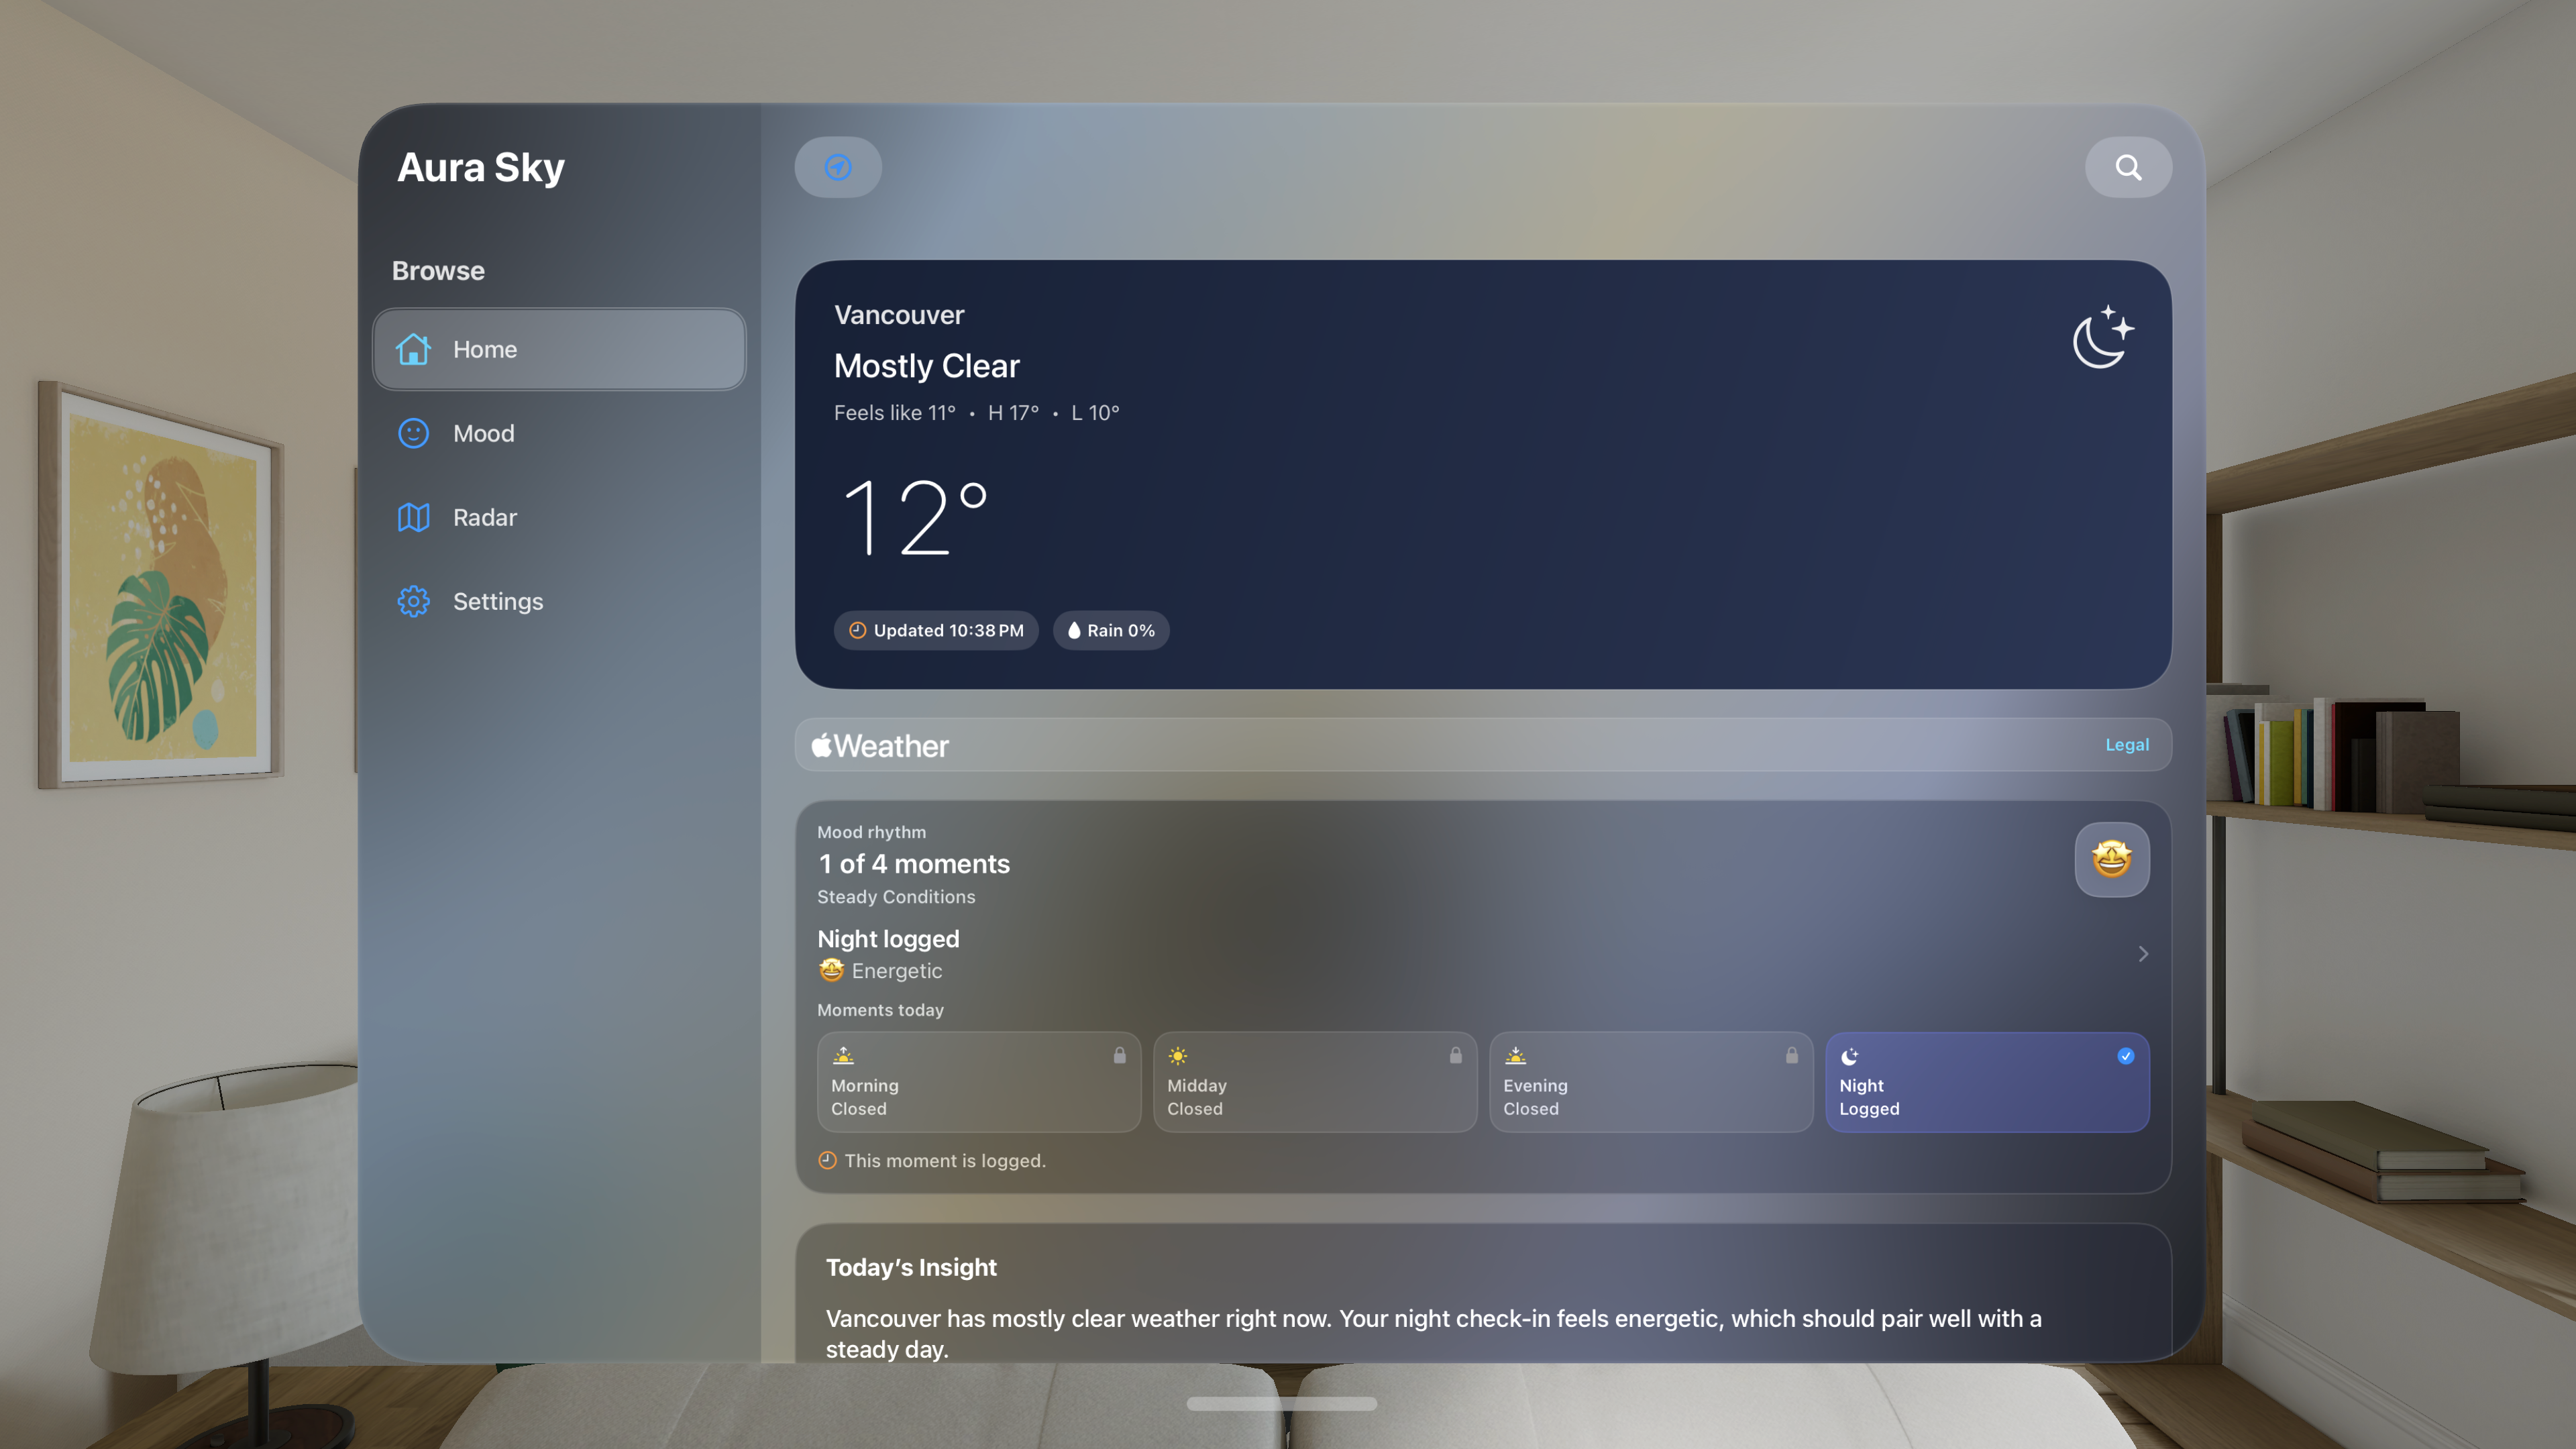Click This moment is logged text
Image resolution: width=2576 pixels, height=1449 pixels.
click(945, 1160)
